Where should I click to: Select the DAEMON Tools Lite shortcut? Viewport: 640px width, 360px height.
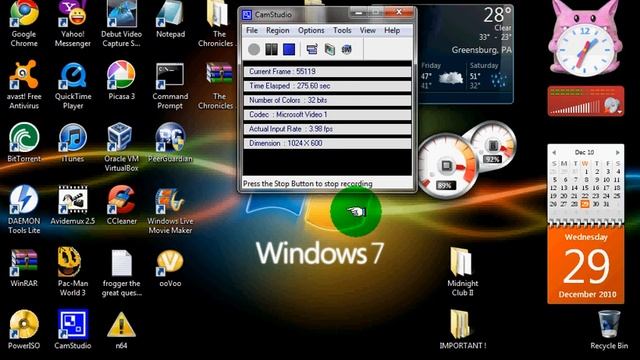[x=24, y=209]
